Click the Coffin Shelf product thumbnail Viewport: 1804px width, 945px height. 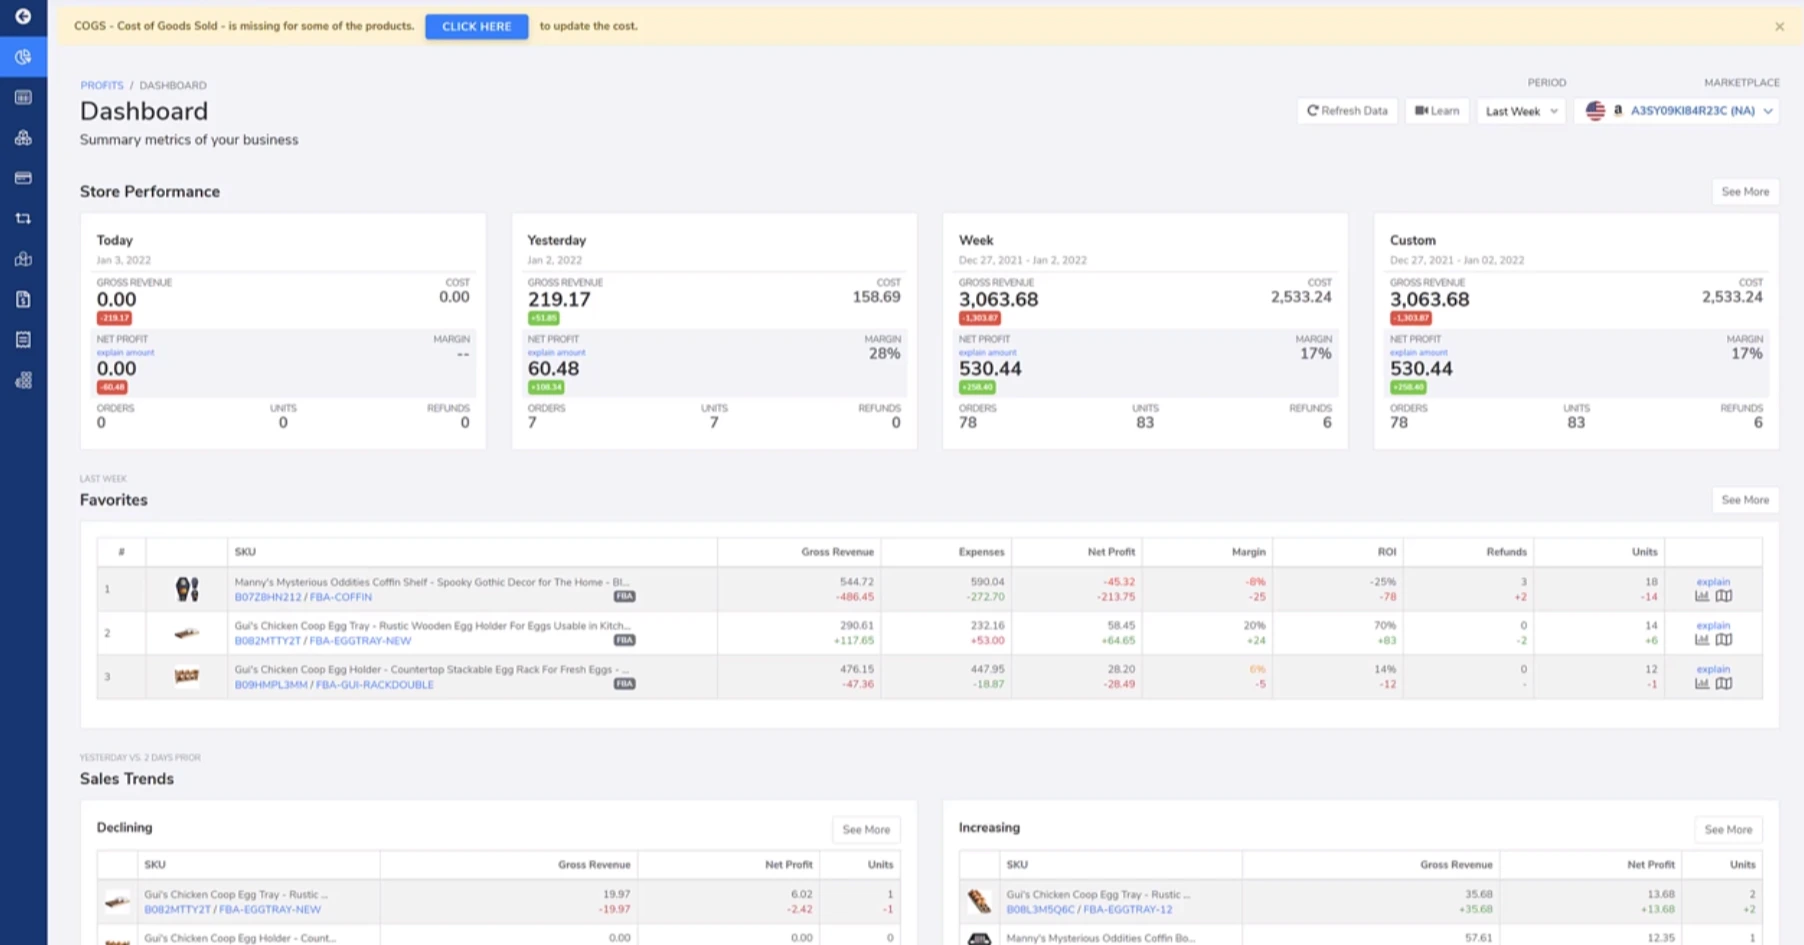pyautogui.click(x=187, y=589)
